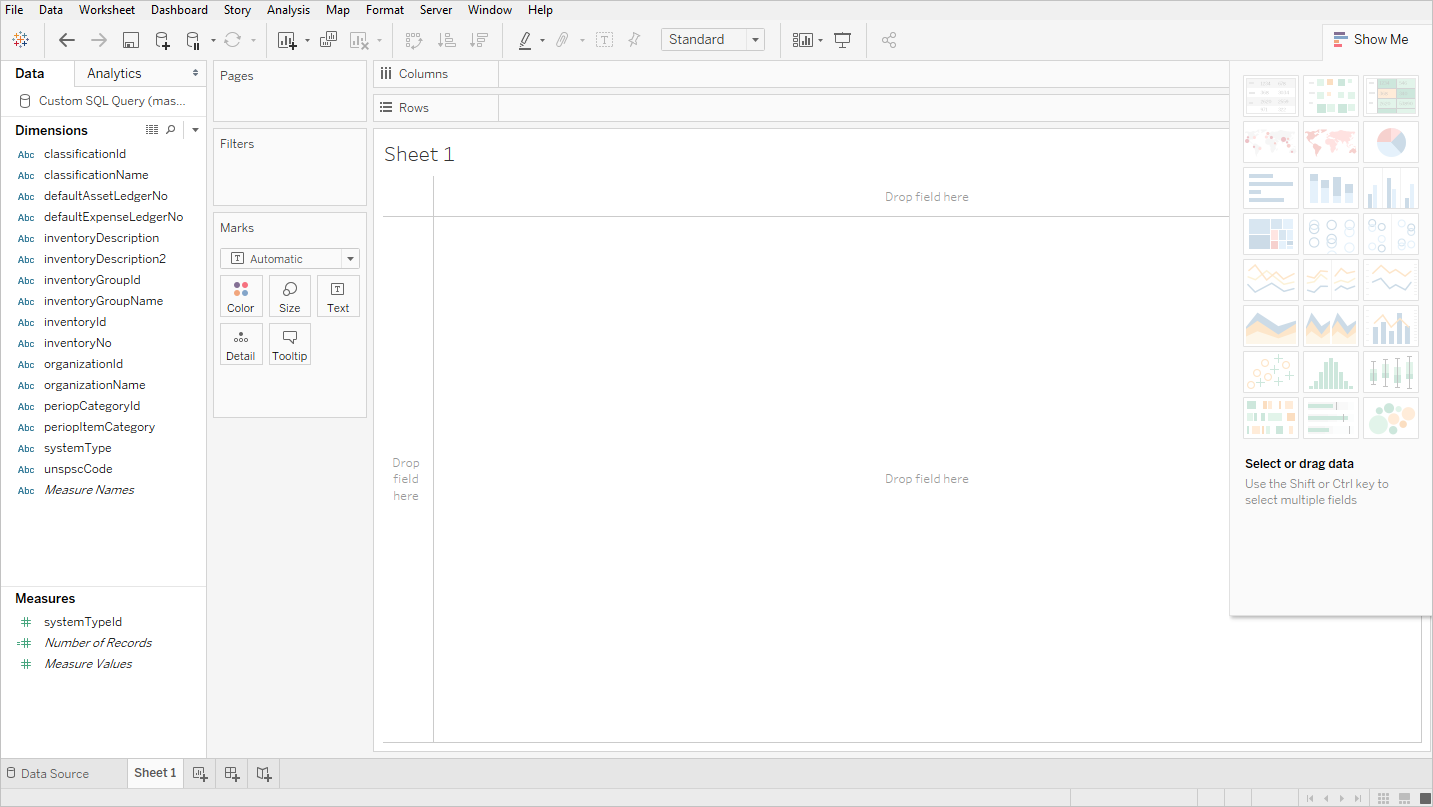Click the New Worksheet toolbar icon

(288, 40)
